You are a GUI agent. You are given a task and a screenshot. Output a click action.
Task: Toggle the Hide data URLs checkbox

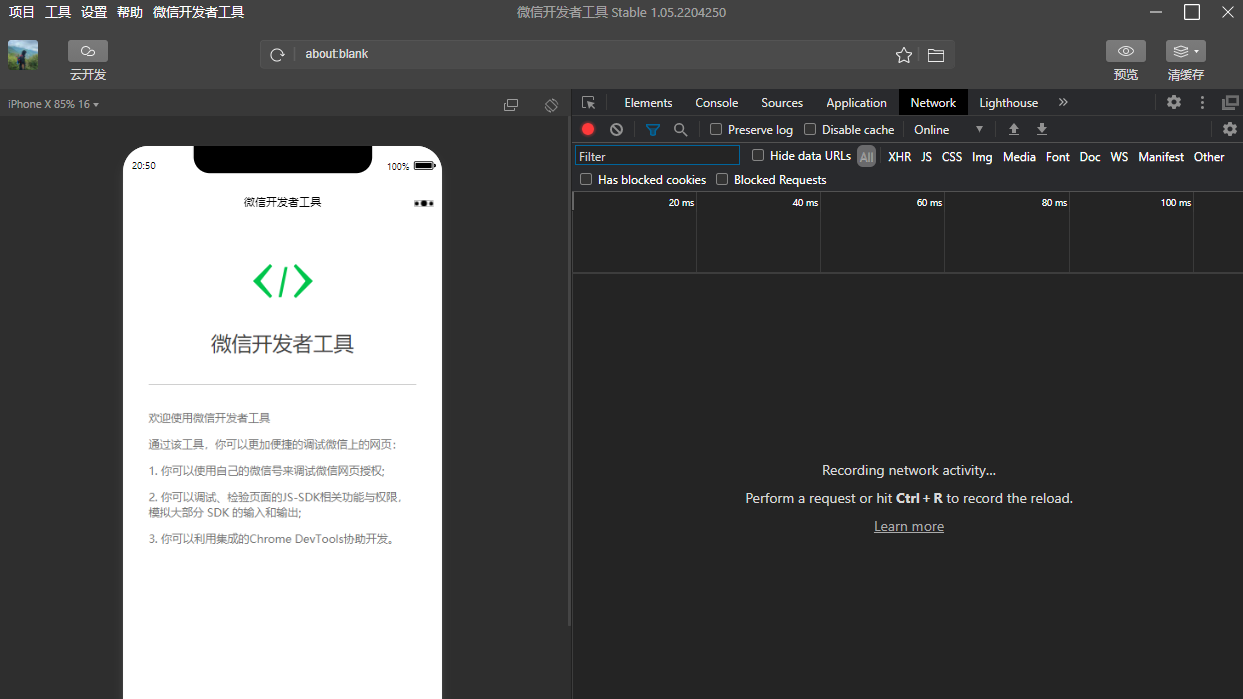coord(758,156)
